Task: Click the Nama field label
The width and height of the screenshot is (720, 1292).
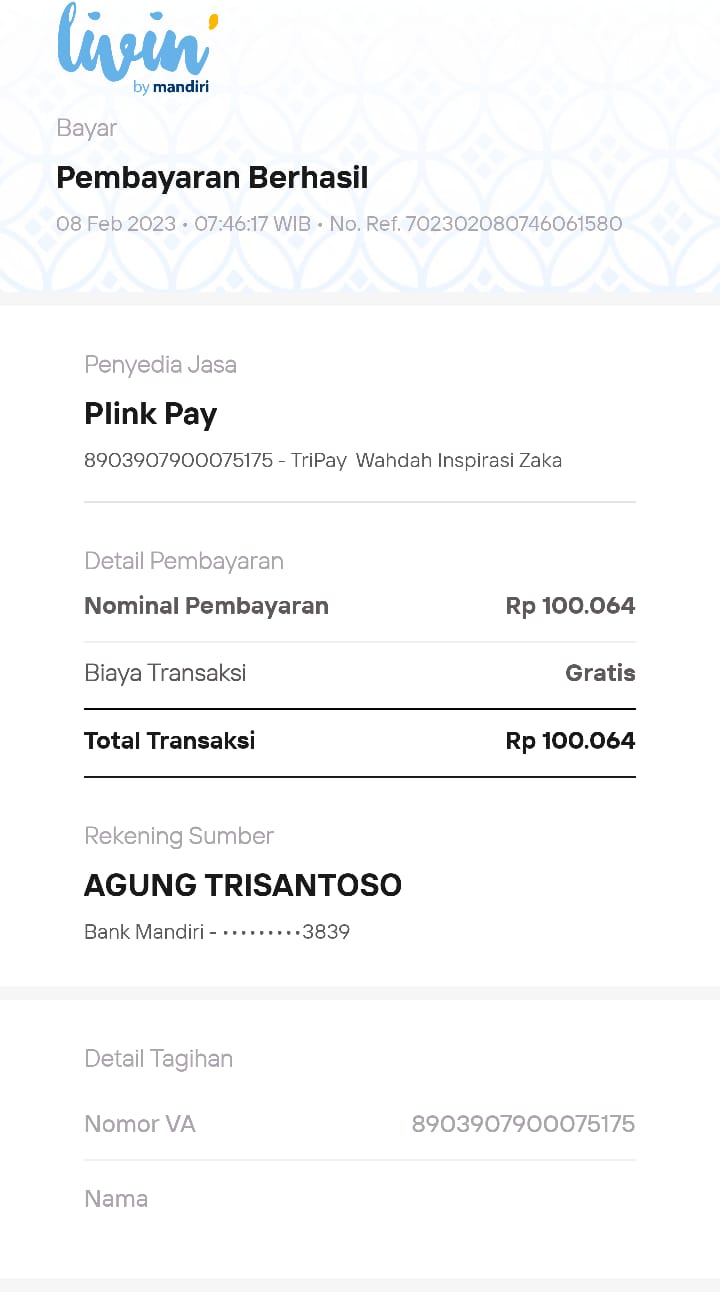Action: click(116, 1199)
